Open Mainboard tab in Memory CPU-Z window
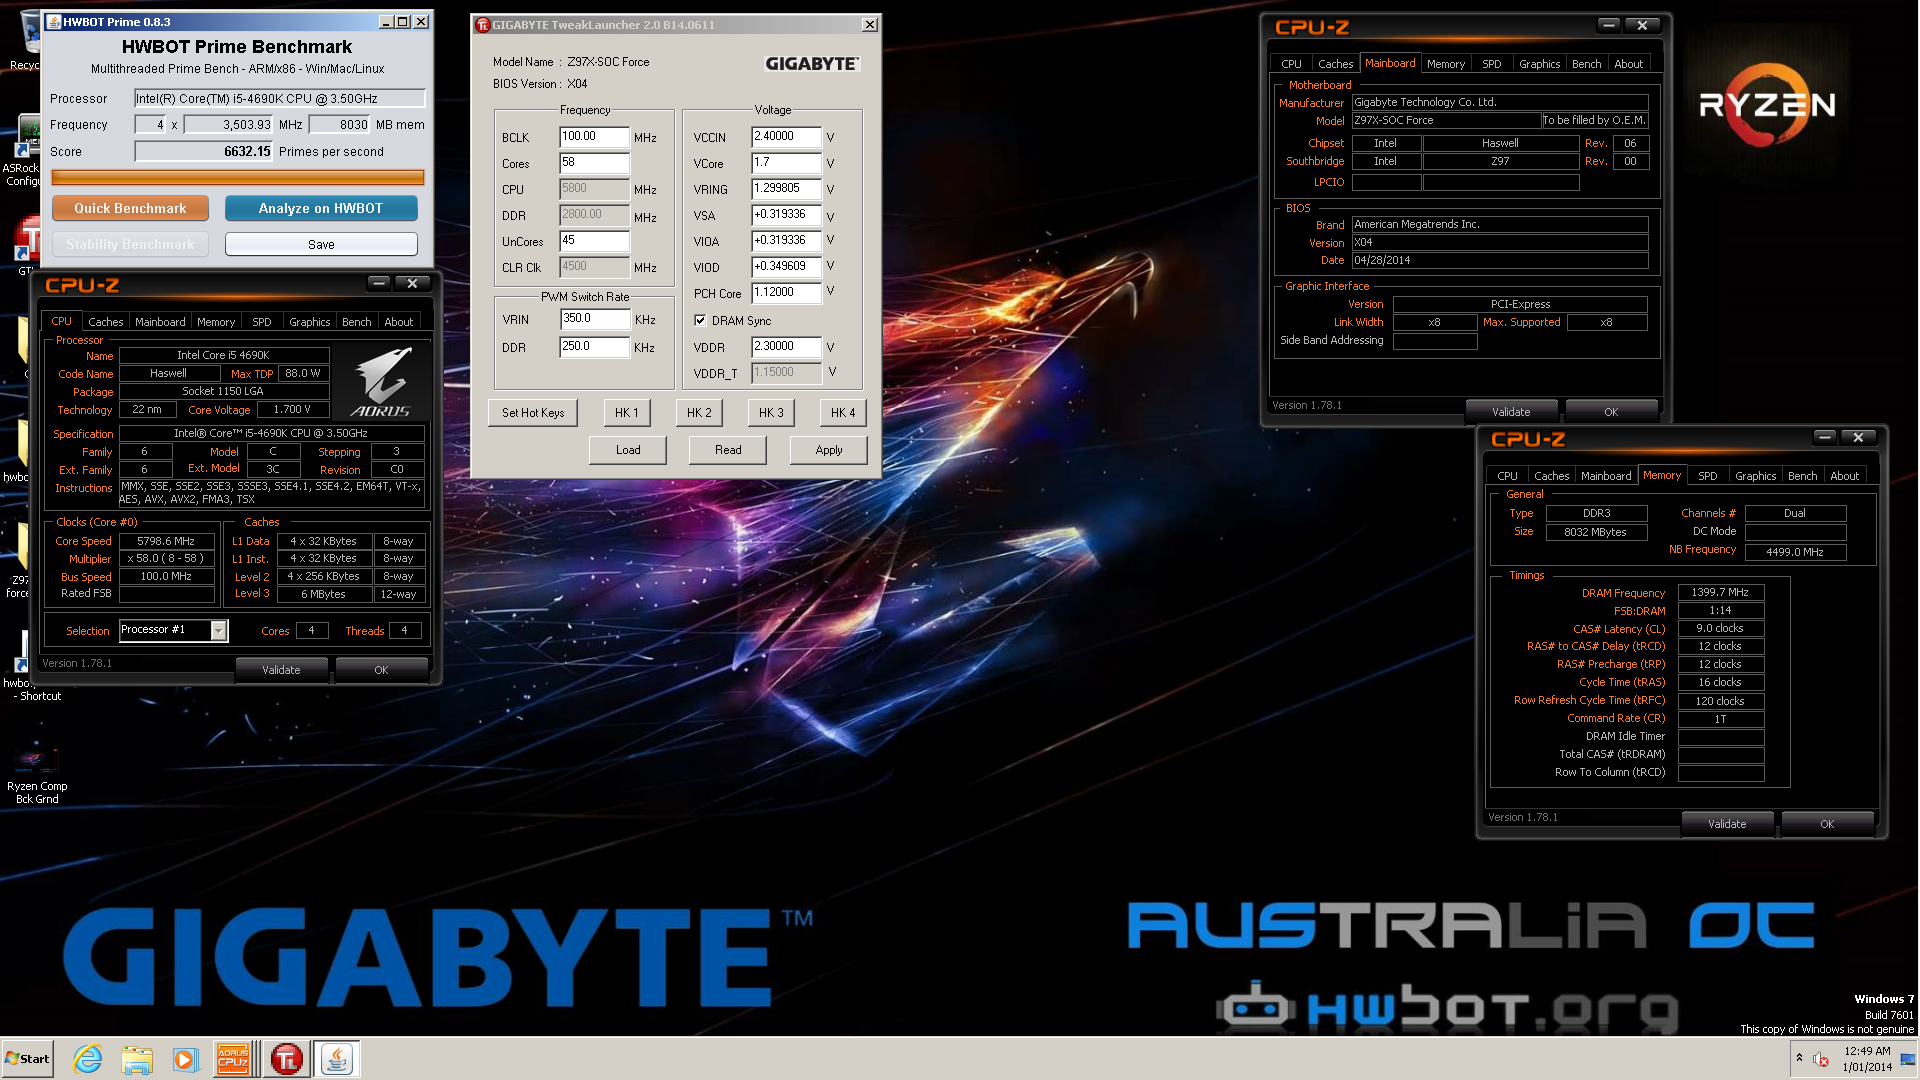The width and height of the screenshot is (1920, 1080). [x=1606, y=476]
